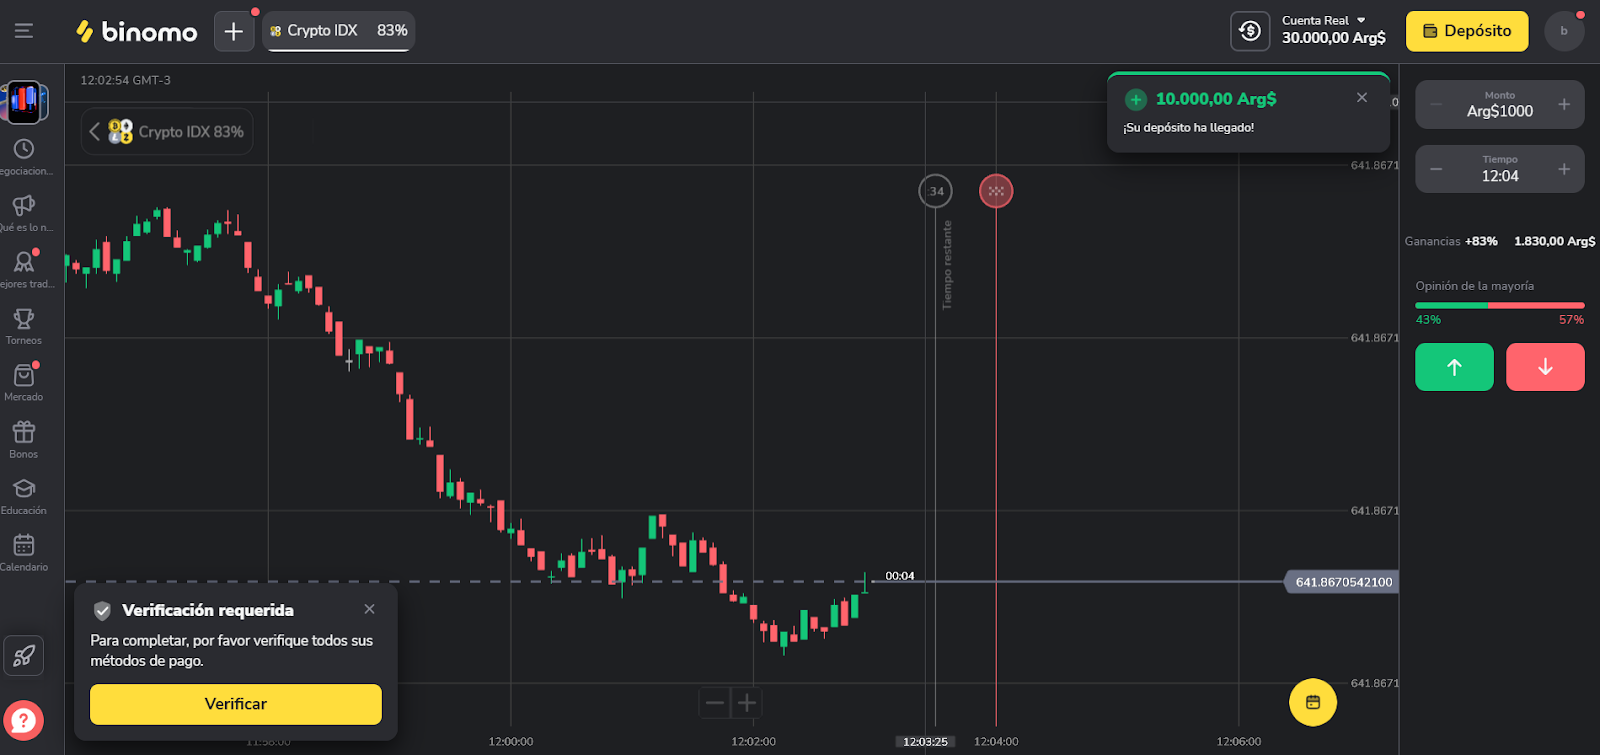Viewport: 1600px width, 755px height.
Task: Open the Calendario icon in sidebar
Action: point(24,546)
